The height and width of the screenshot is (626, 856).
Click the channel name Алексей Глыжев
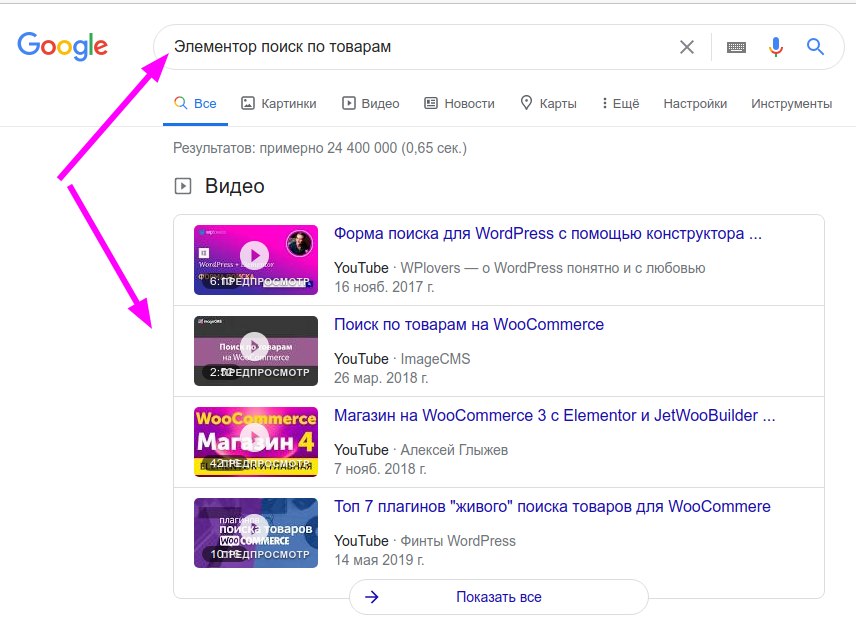point(454,450)
